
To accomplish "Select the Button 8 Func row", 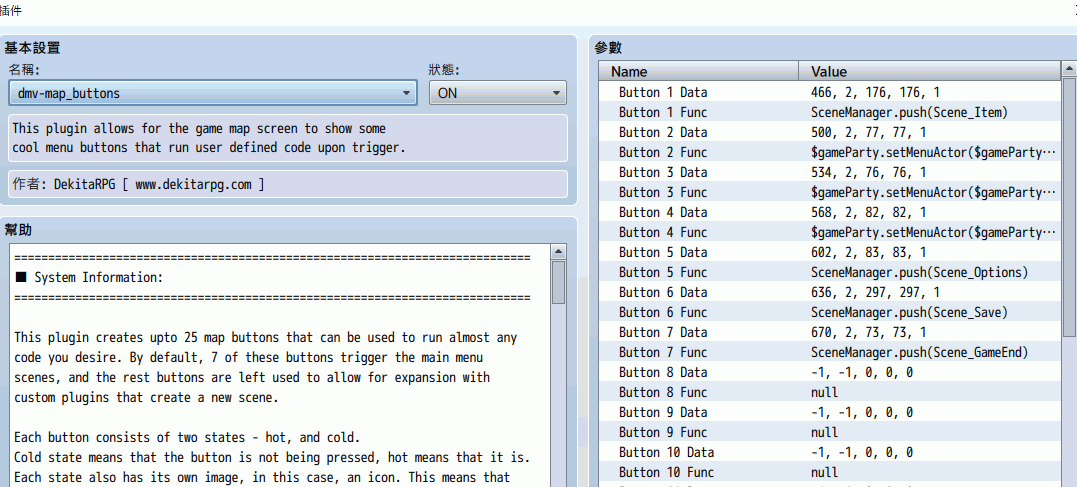I will pyautogui.click(x=830, y=392).
